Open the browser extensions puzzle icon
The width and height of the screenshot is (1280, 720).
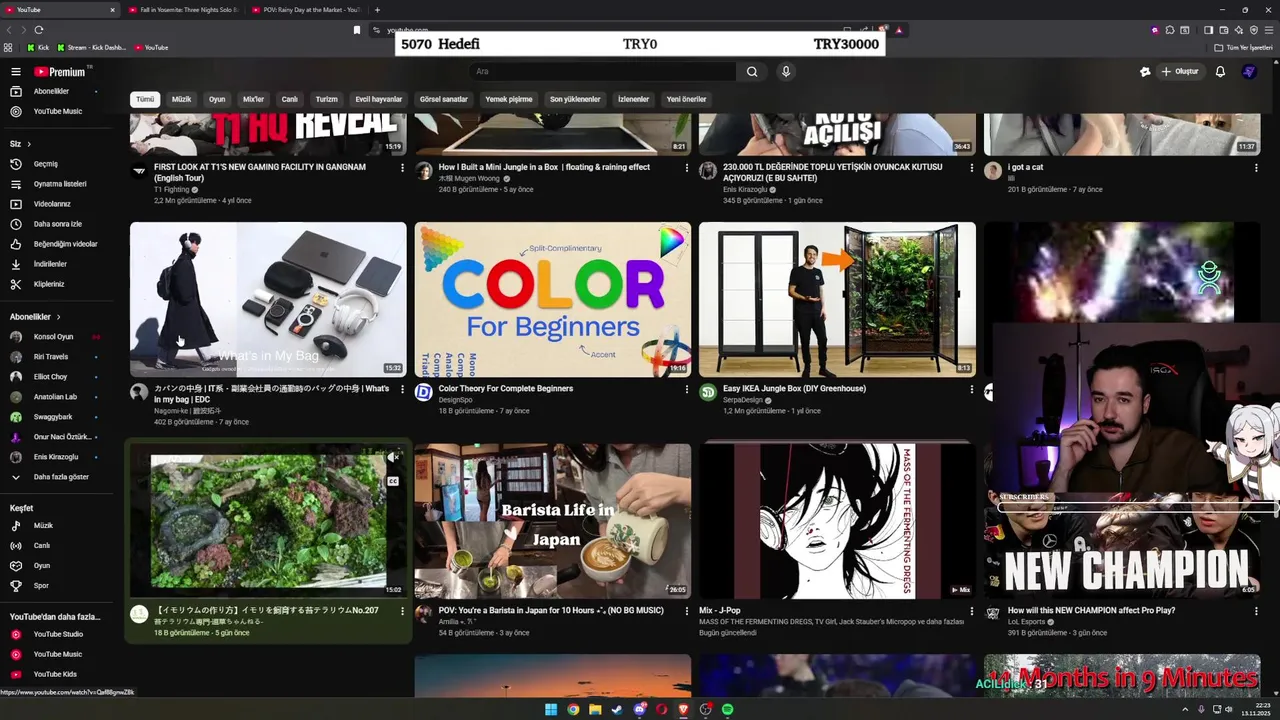1170,30
